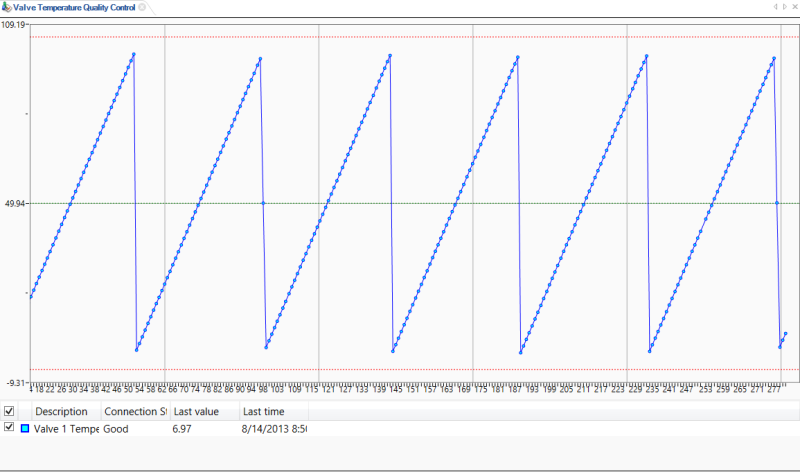
Task: Close the Valve Temperature Quality Control tab
Action: pos(141,7)
